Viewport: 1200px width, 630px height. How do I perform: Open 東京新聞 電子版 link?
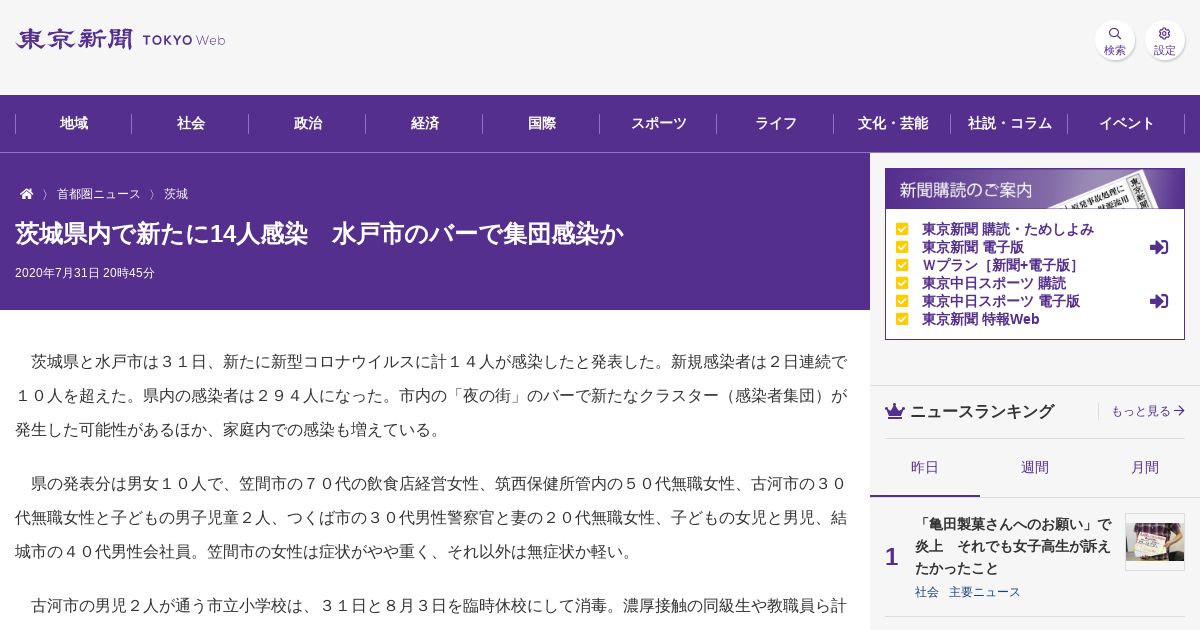(973, 247)
